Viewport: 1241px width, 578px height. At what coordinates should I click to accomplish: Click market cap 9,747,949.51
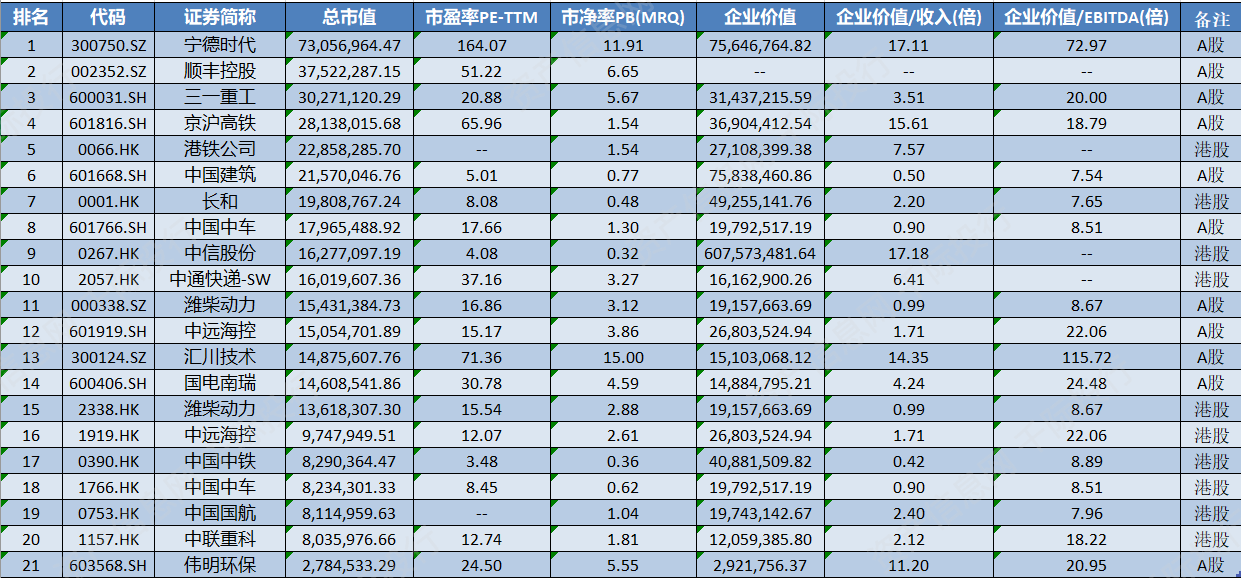[349, 435]
